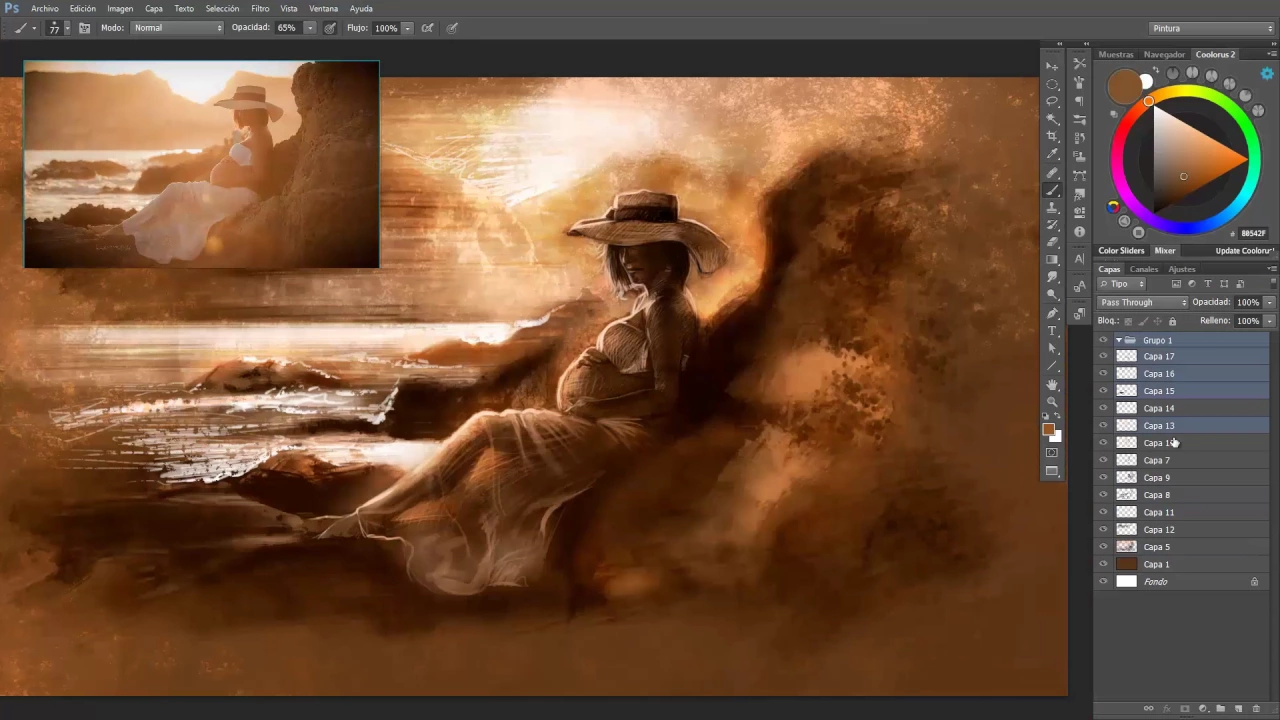This screenshot has height=720, width=1280.
Task: Select the Magic Wand tool
Action: 1052,119
